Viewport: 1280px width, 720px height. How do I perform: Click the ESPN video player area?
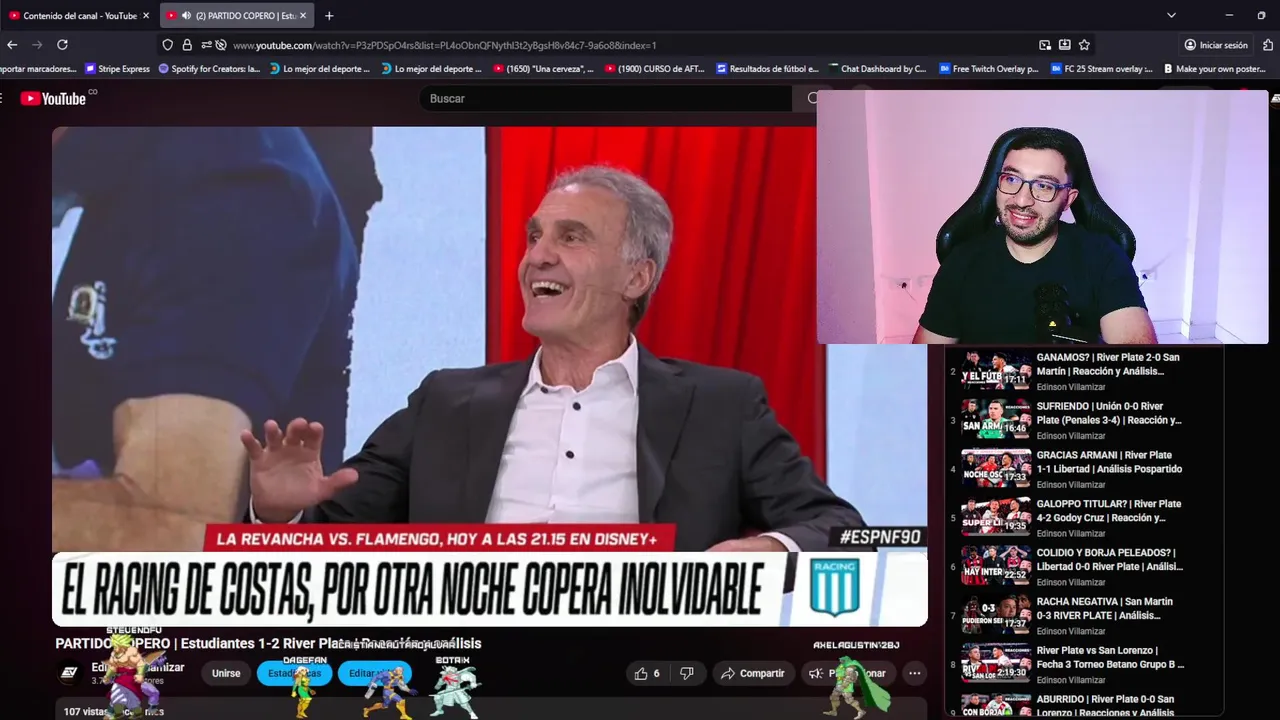coord(490,376)
